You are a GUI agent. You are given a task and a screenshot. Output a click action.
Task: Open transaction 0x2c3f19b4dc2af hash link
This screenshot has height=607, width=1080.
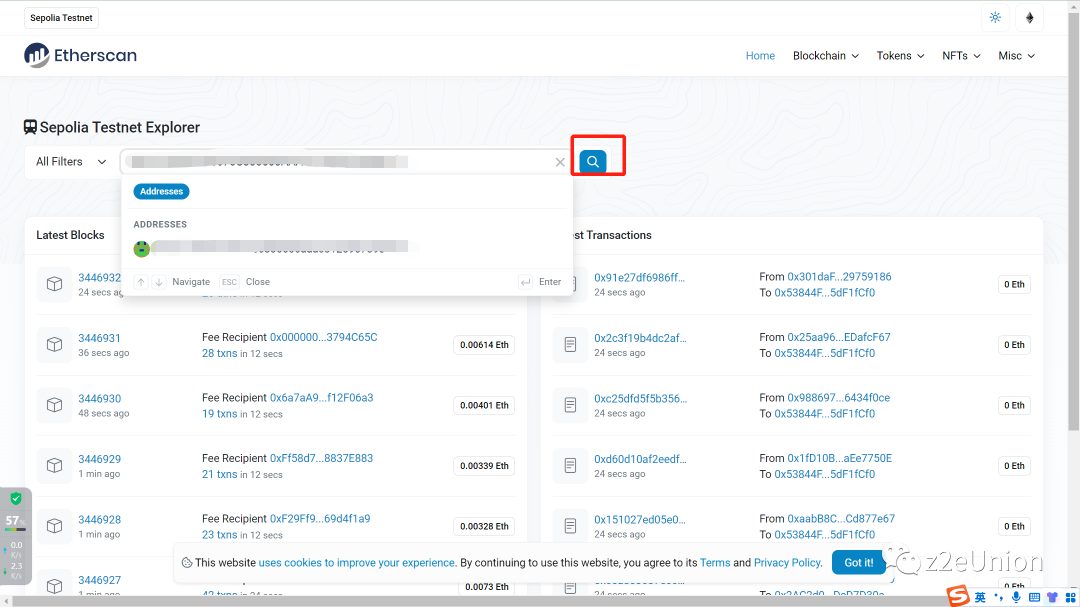(641, 338)
